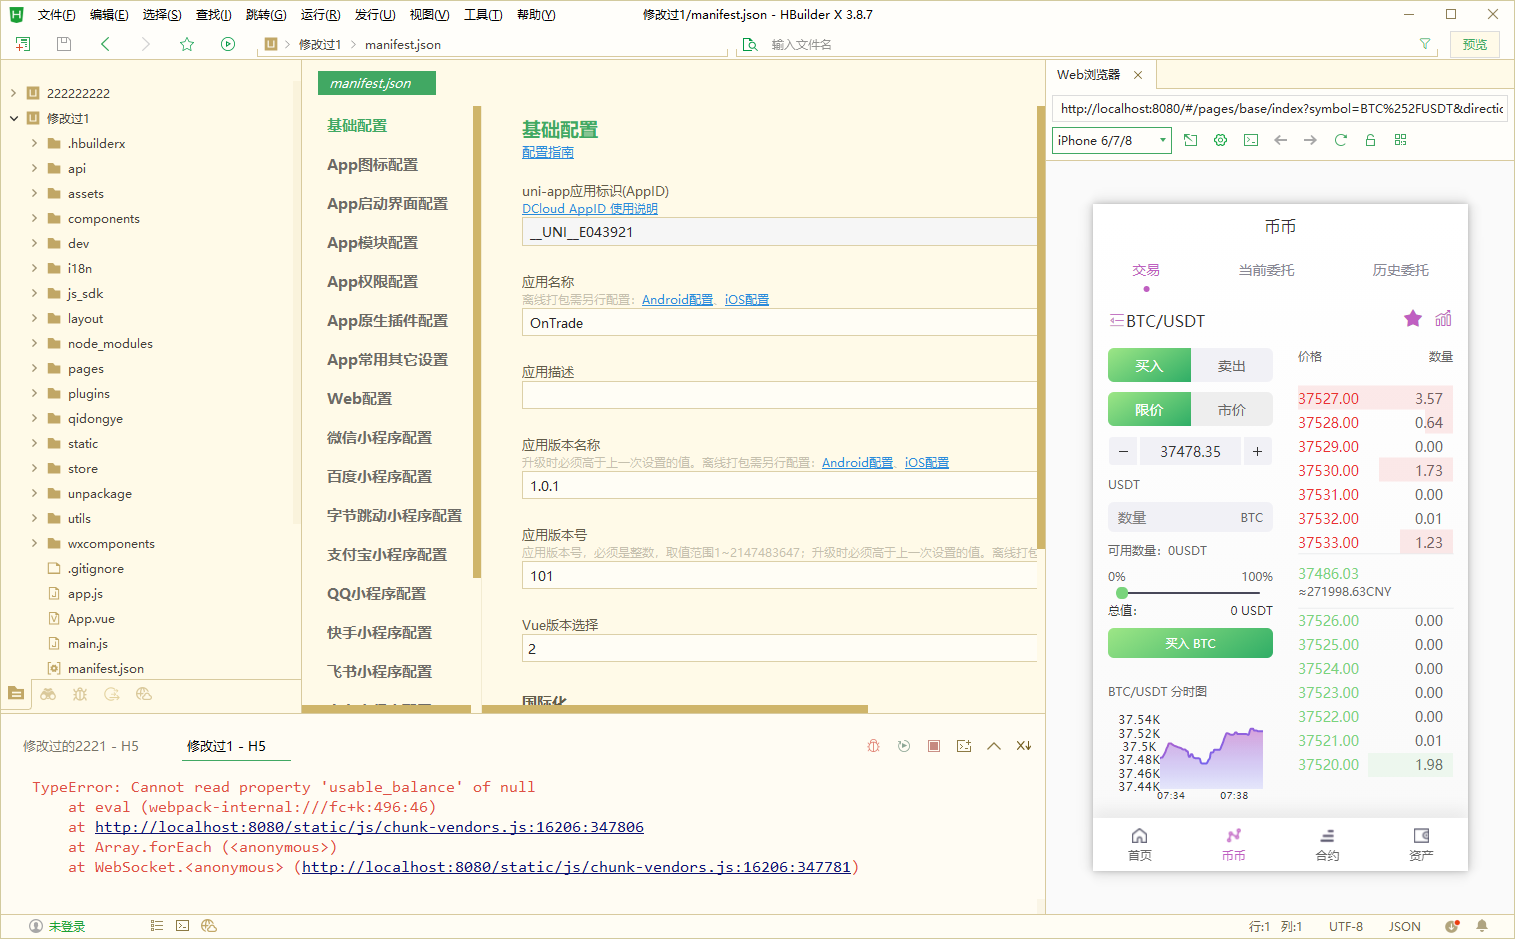Click the 买入 BTC button
The height and width of the screenshot is (939, 1515).
1190,643
